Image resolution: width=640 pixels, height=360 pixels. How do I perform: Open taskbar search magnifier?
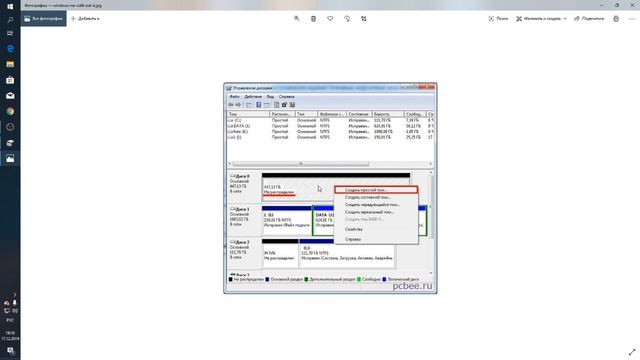click(10, 20)
